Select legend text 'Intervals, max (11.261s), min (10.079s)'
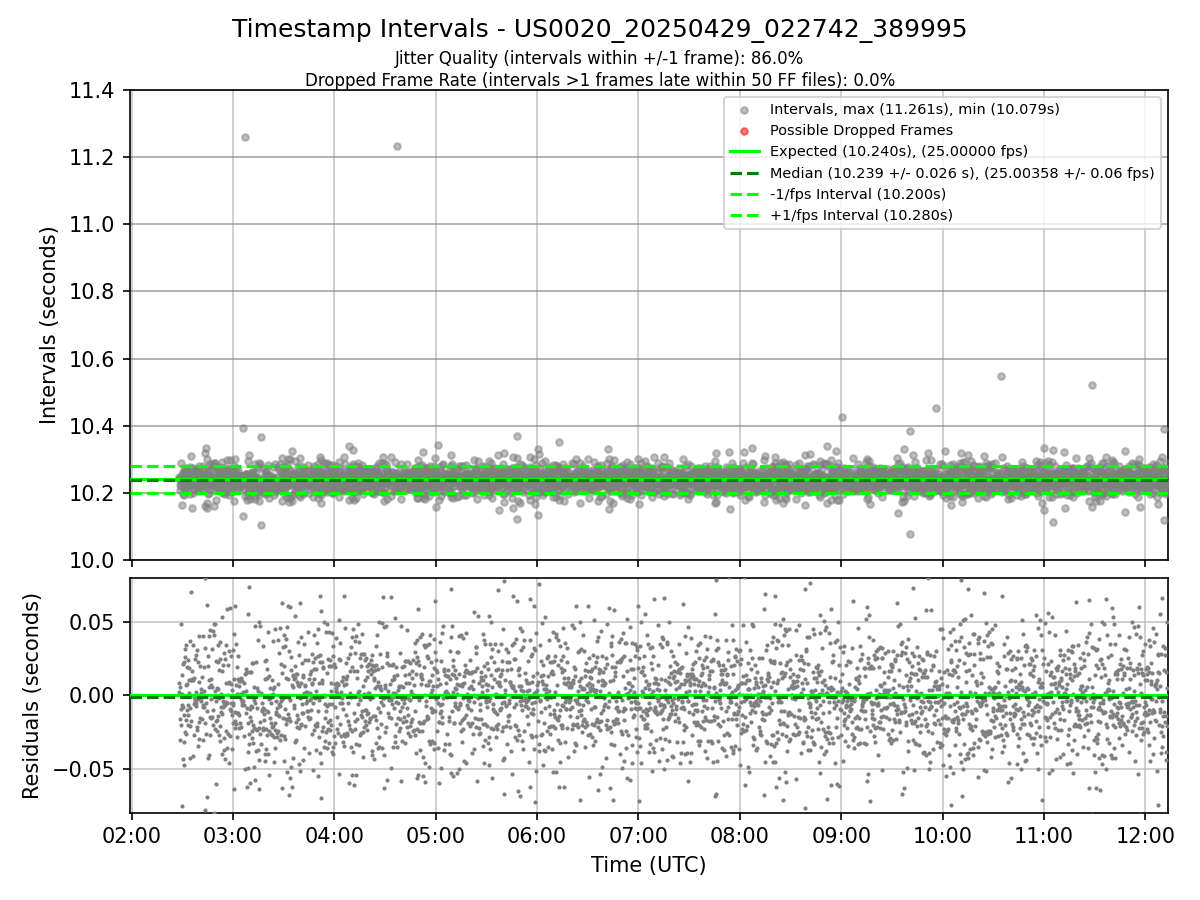The height and width of the screenshot is (900, 1200). click(914, 109)
